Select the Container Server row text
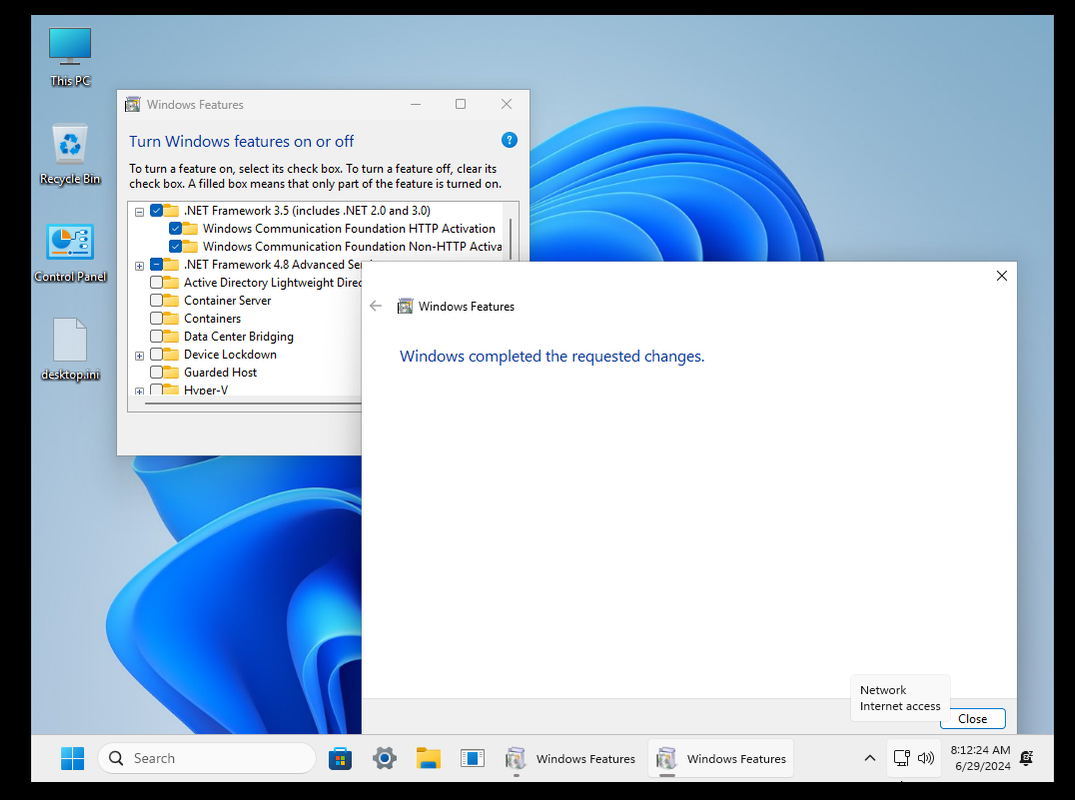1075x800 pixels. coord(227,300)
